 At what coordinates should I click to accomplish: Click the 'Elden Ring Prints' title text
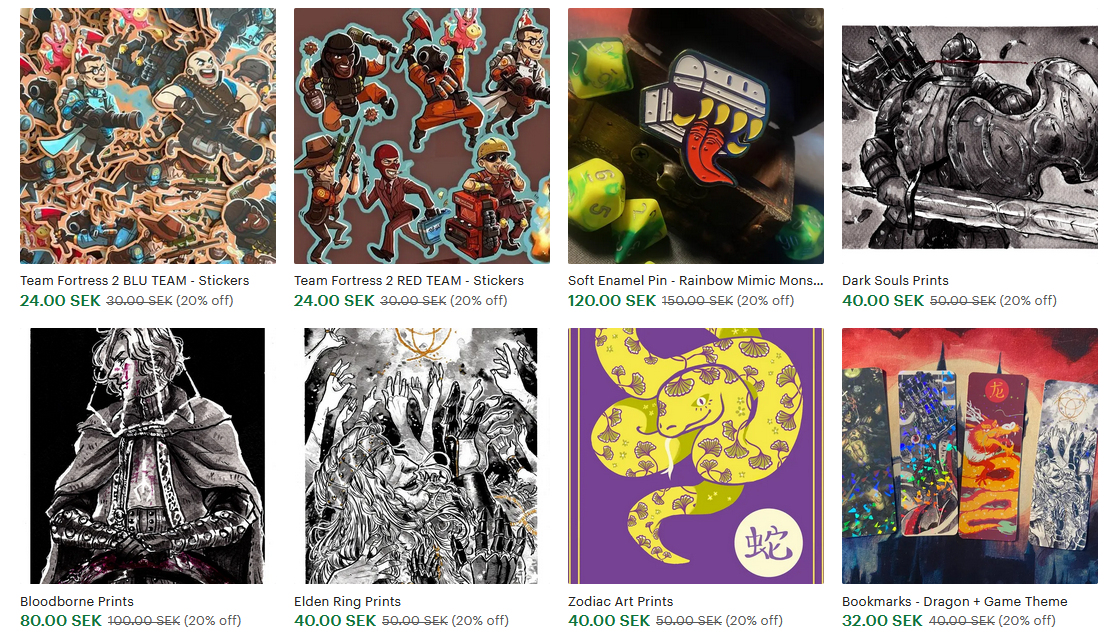point(347,601)
